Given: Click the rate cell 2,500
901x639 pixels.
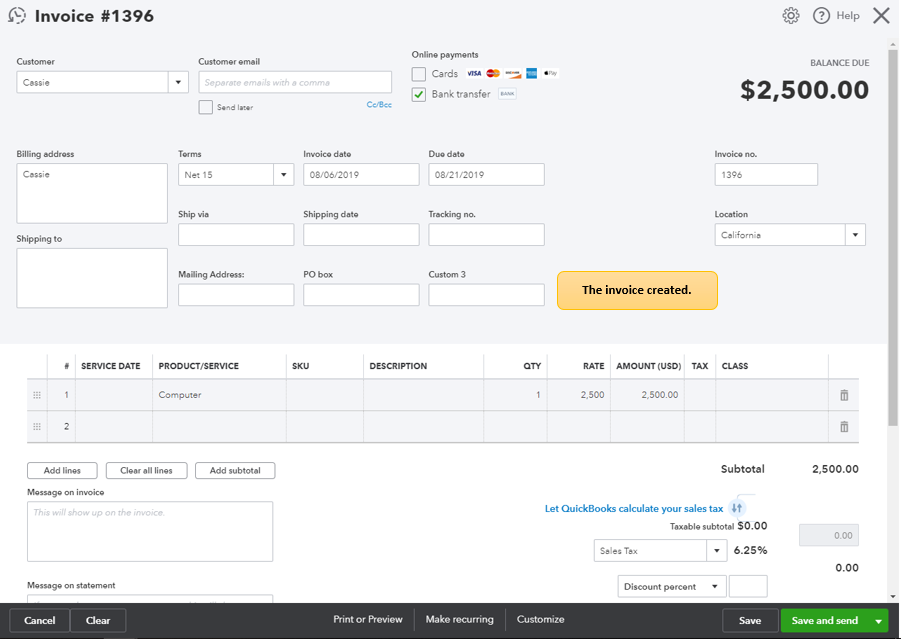Looking at the screenshot, I should pos(579,395).
